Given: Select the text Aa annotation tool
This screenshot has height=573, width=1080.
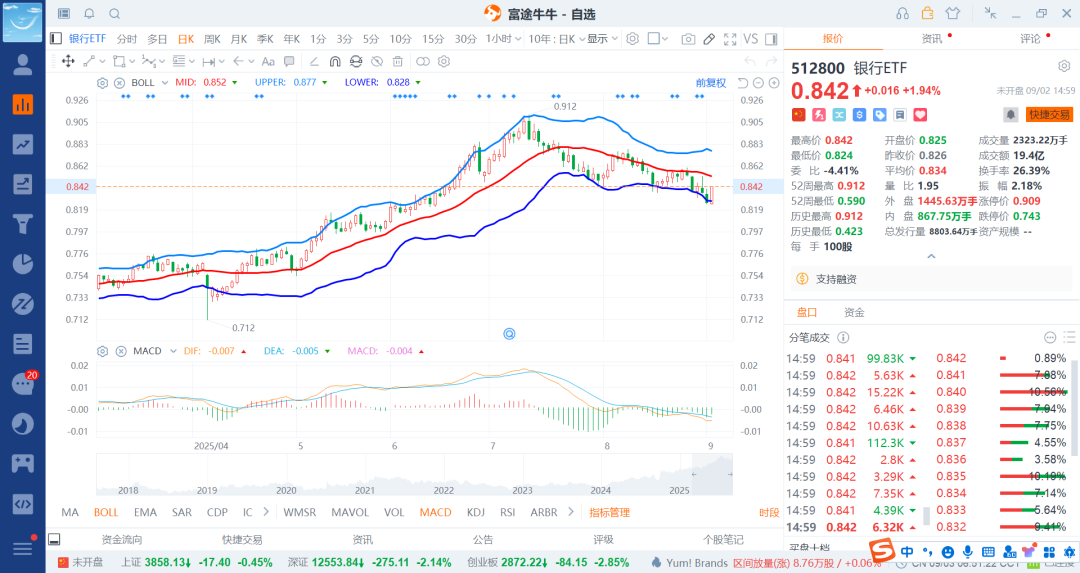Looking at the screenshot, I should (268, 61).
